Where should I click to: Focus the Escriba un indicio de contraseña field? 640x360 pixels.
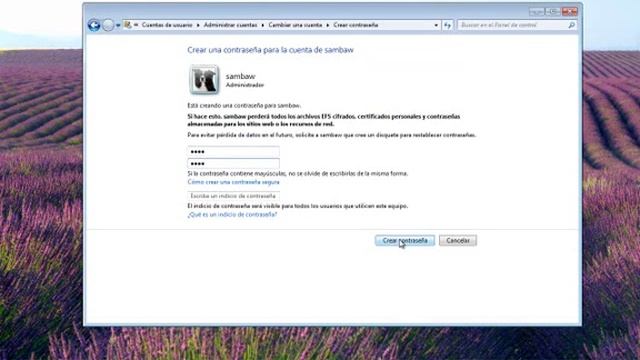(233, 196)
